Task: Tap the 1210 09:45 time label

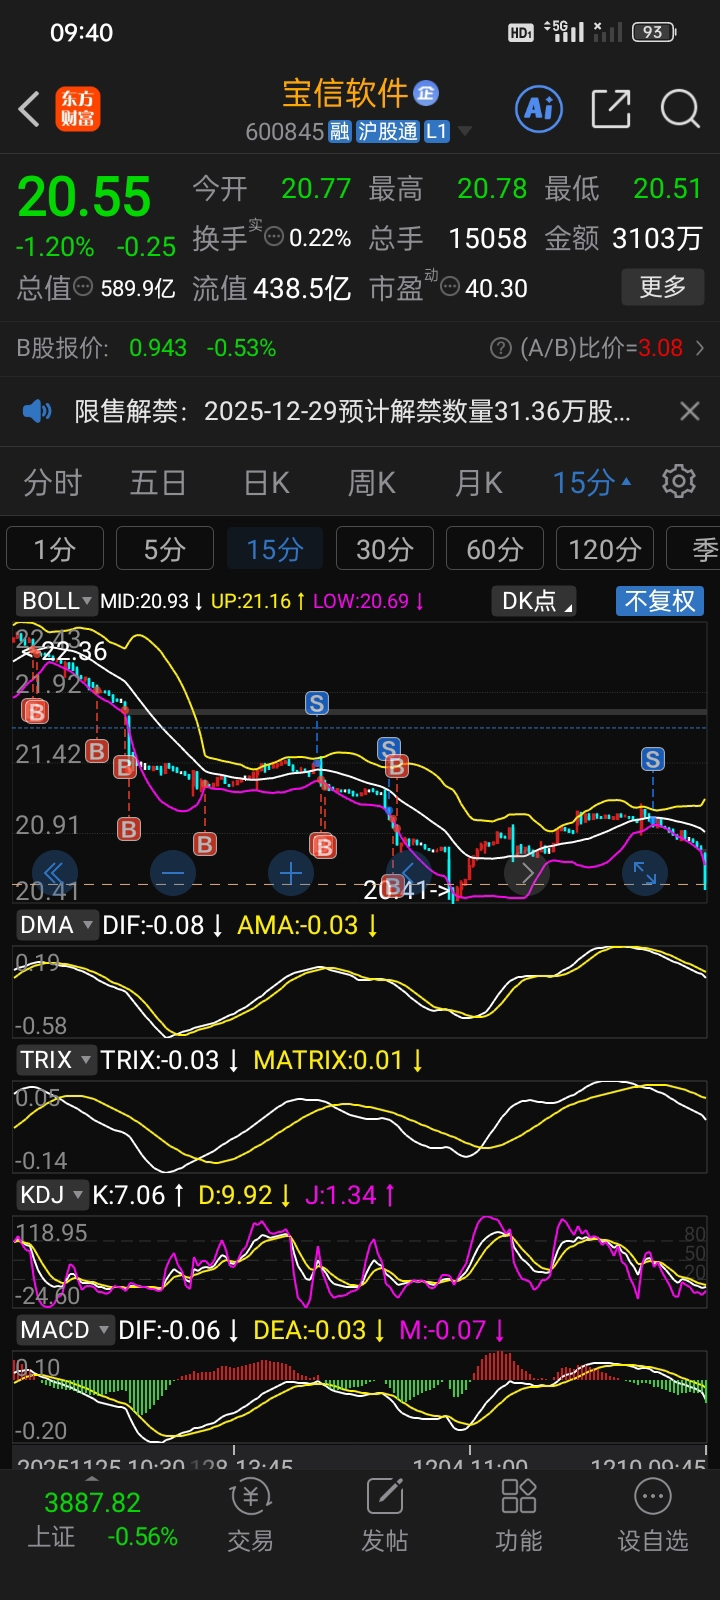Action: 648,1464
